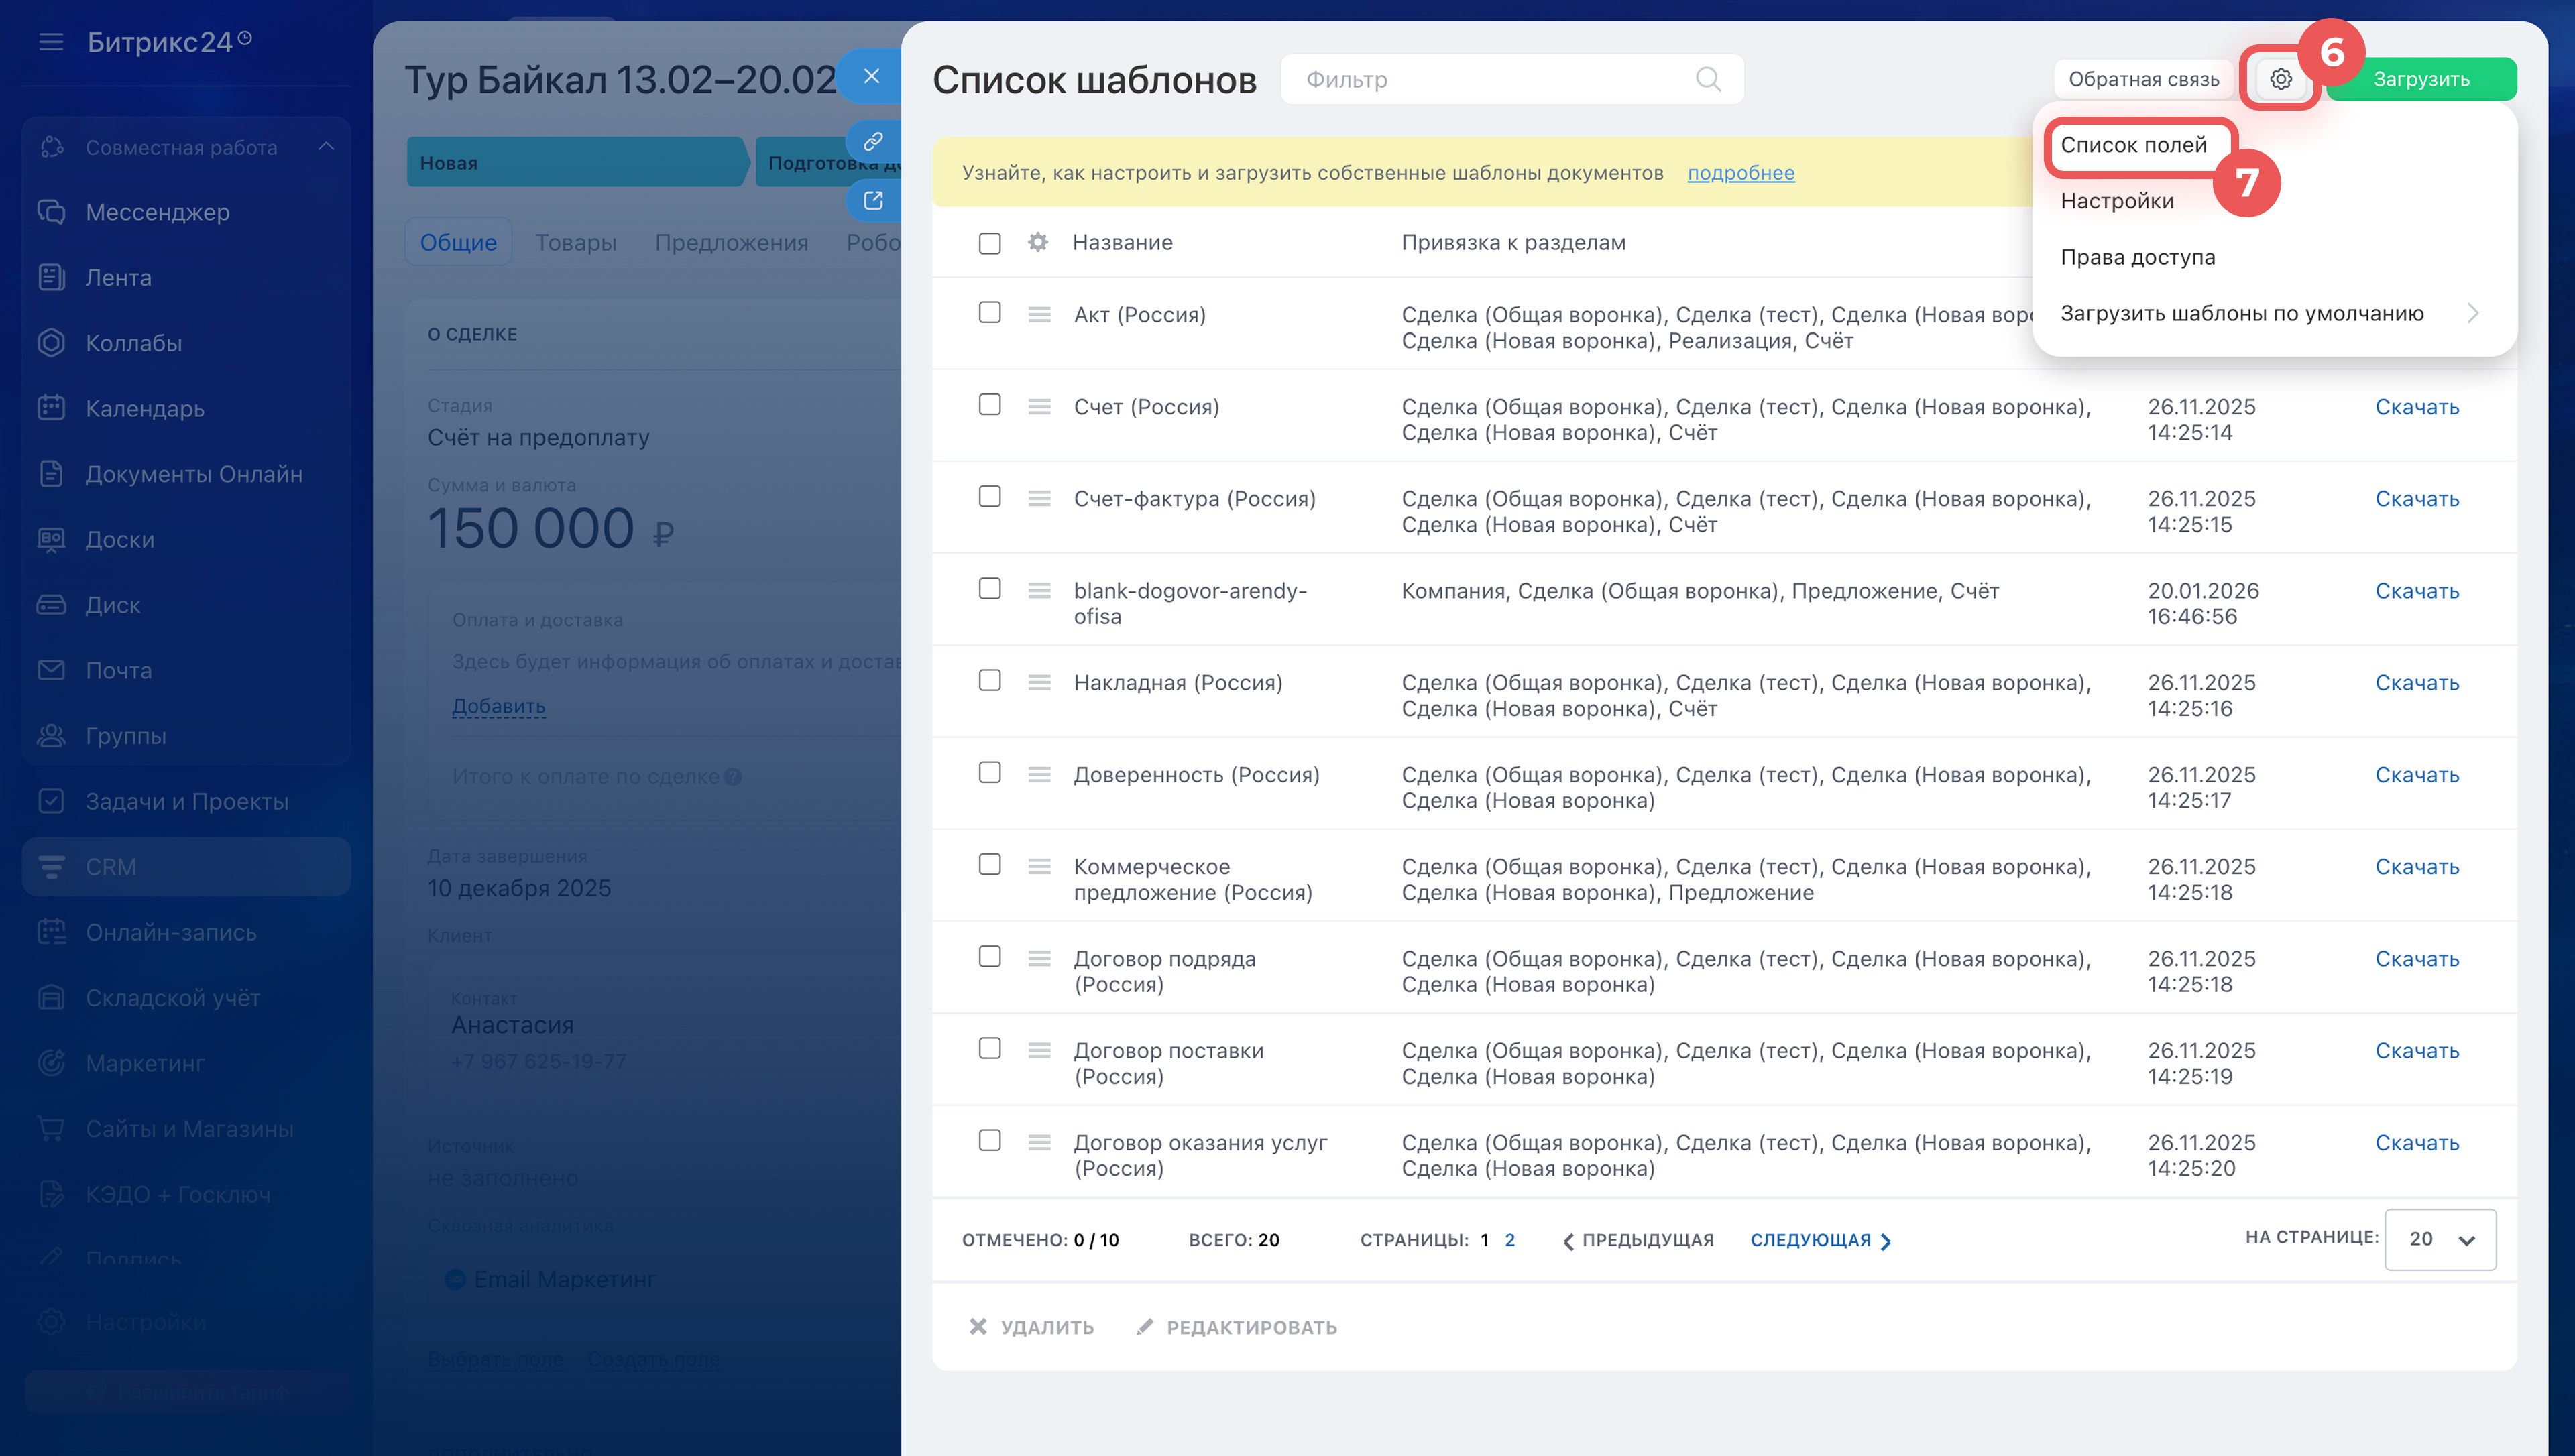Toggle the select-all checkbox in the table header
The width and height of the screenshot is (2575, 1456).
click(x=989, y=243)
